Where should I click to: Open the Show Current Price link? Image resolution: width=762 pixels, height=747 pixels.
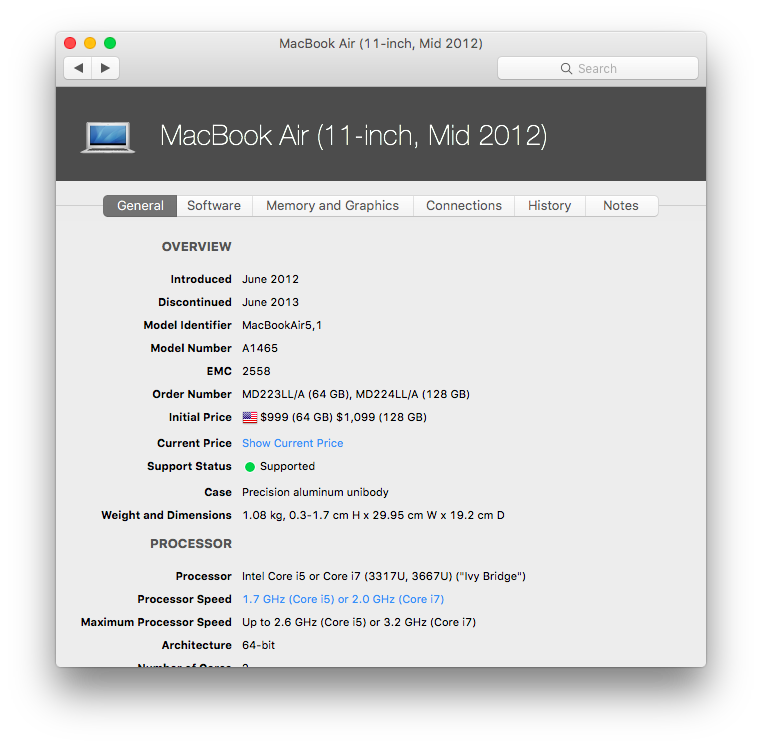tap(292, 443)
